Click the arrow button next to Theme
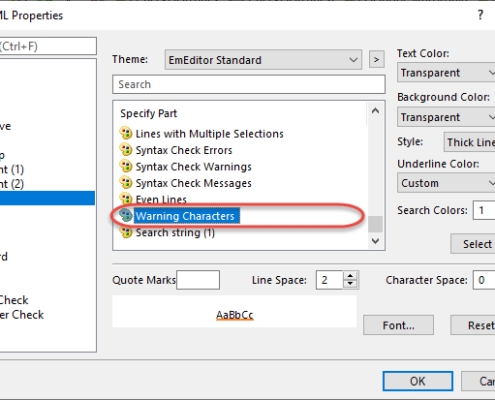The image size is (495, 400). pyautogui.click(x=377, y=59)
